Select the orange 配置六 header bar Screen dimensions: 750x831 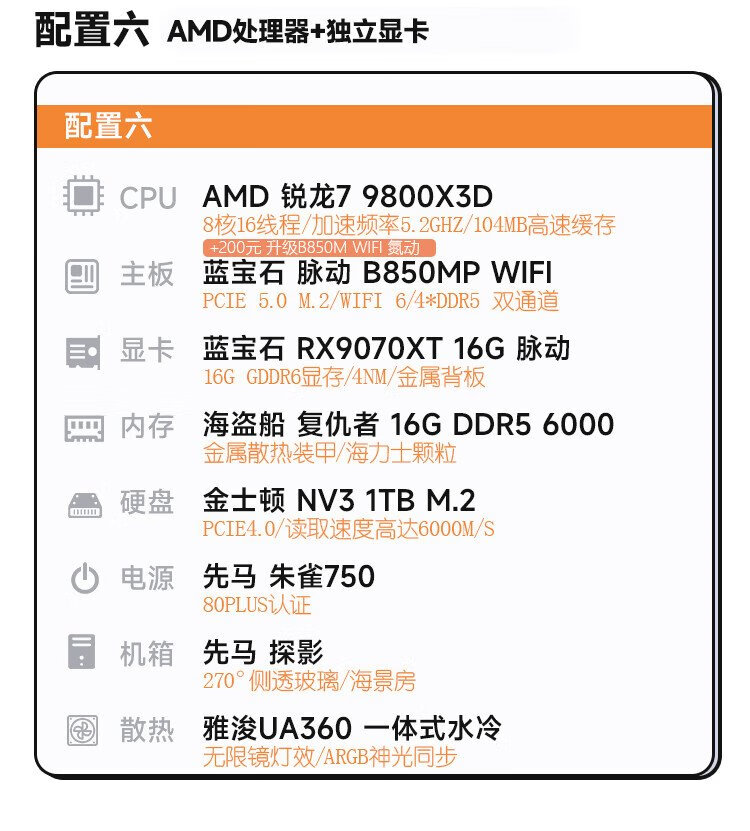[x=376, y=126]
